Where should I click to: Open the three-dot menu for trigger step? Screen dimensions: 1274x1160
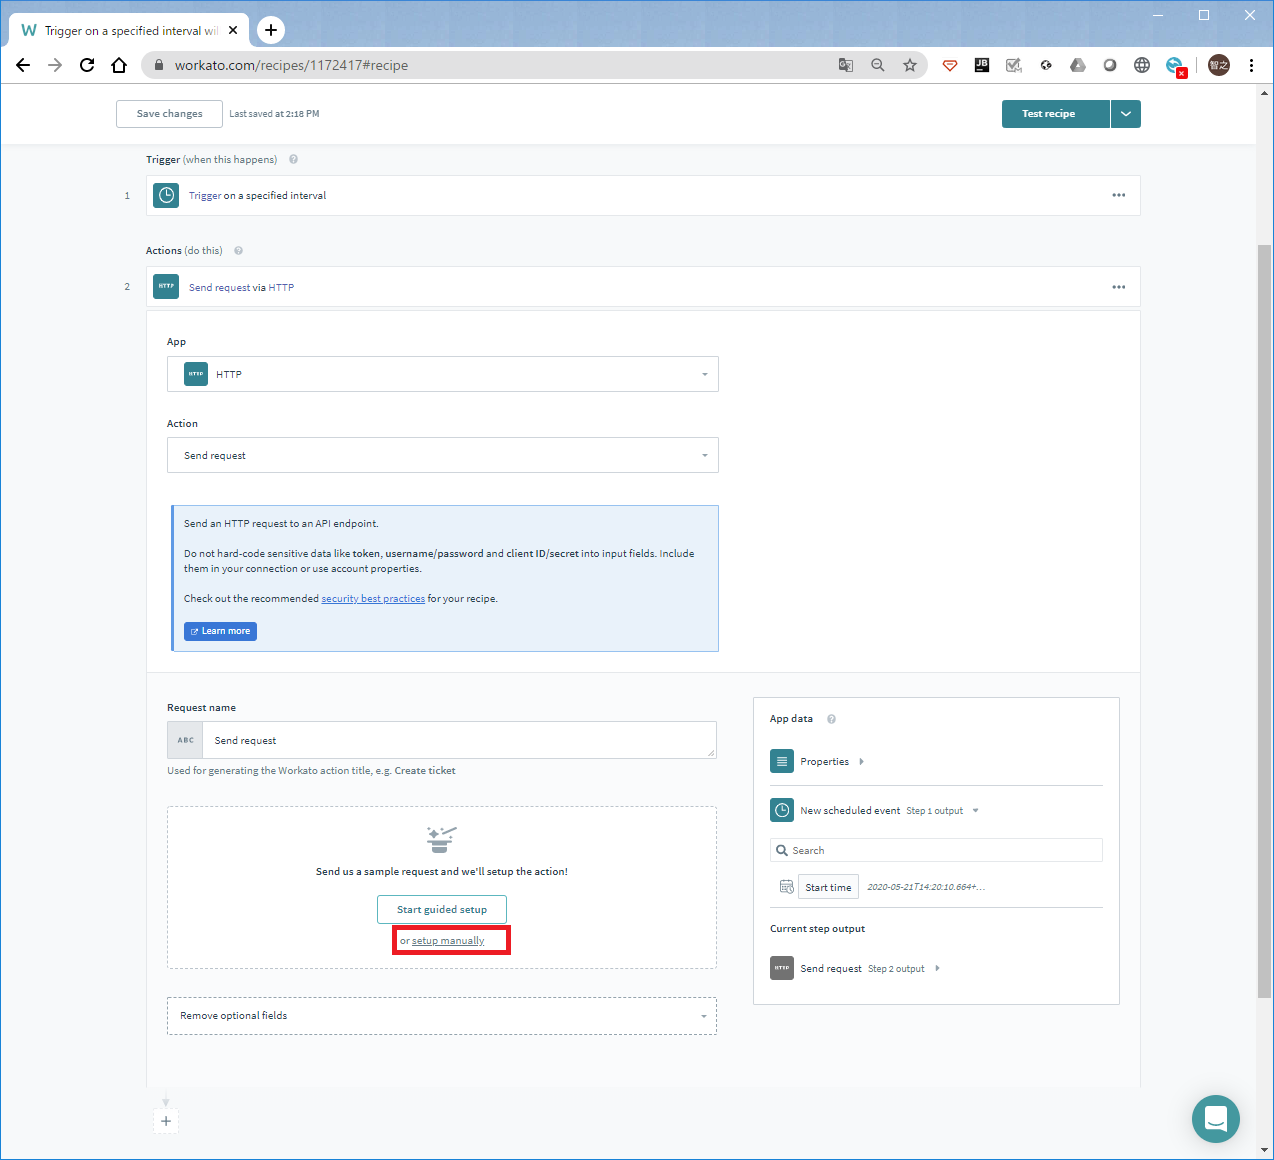tap(1118, 195)
